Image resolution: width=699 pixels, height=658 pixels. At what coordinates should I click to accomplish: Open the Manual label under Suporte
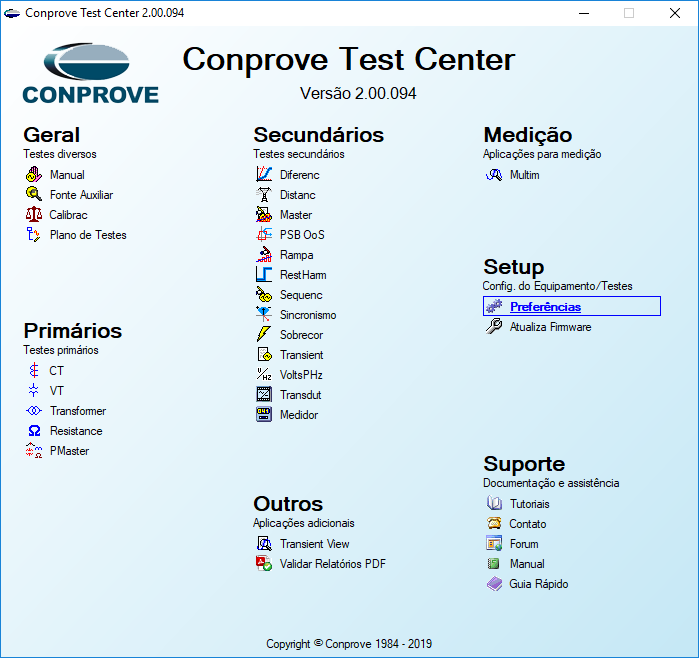pos(527,564)
